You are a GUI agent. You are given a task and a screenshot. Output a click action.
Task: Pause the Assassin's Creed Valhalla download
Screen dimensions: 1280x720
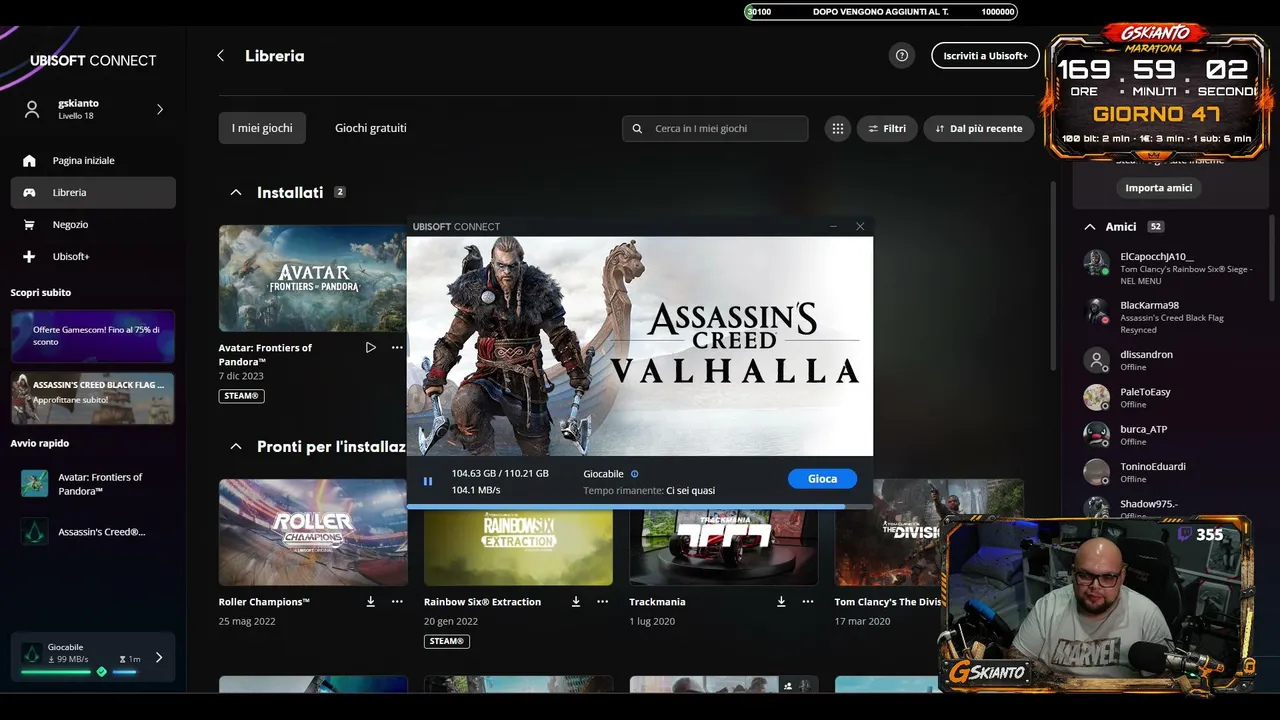[428, 481]
